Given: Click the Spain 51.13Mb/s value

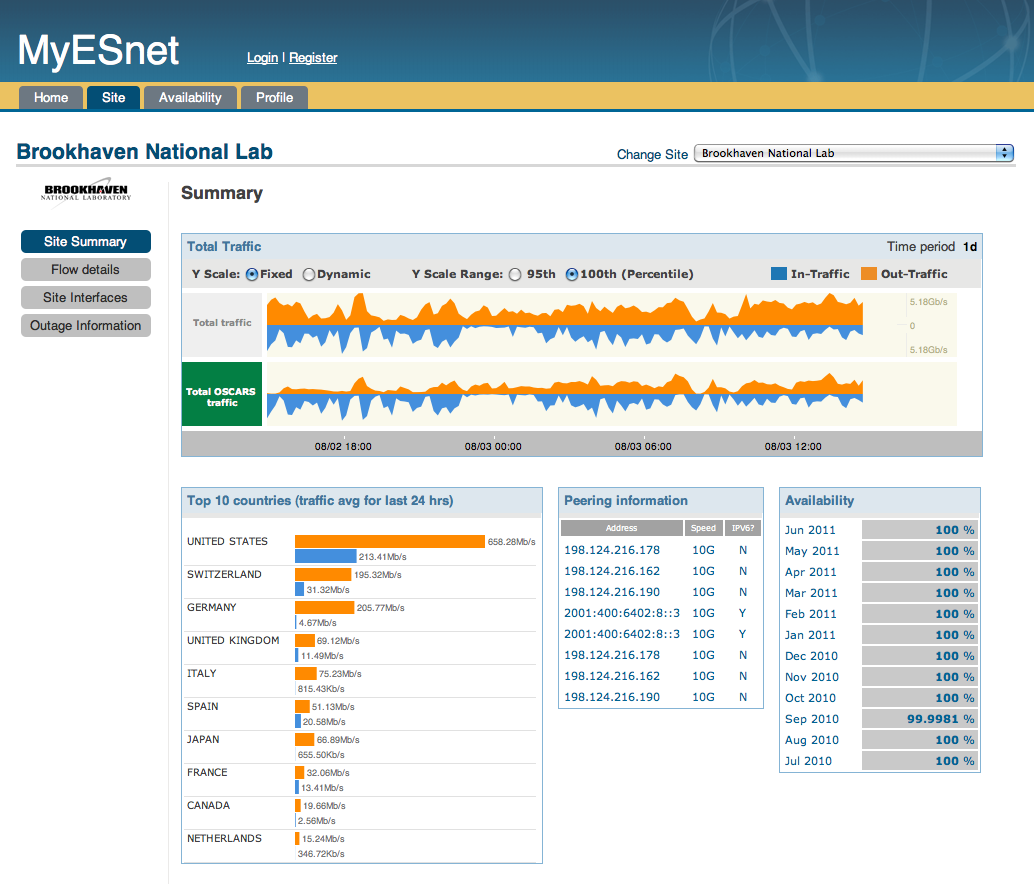Looking at the screenshot, I should click(x=333, y=707).
